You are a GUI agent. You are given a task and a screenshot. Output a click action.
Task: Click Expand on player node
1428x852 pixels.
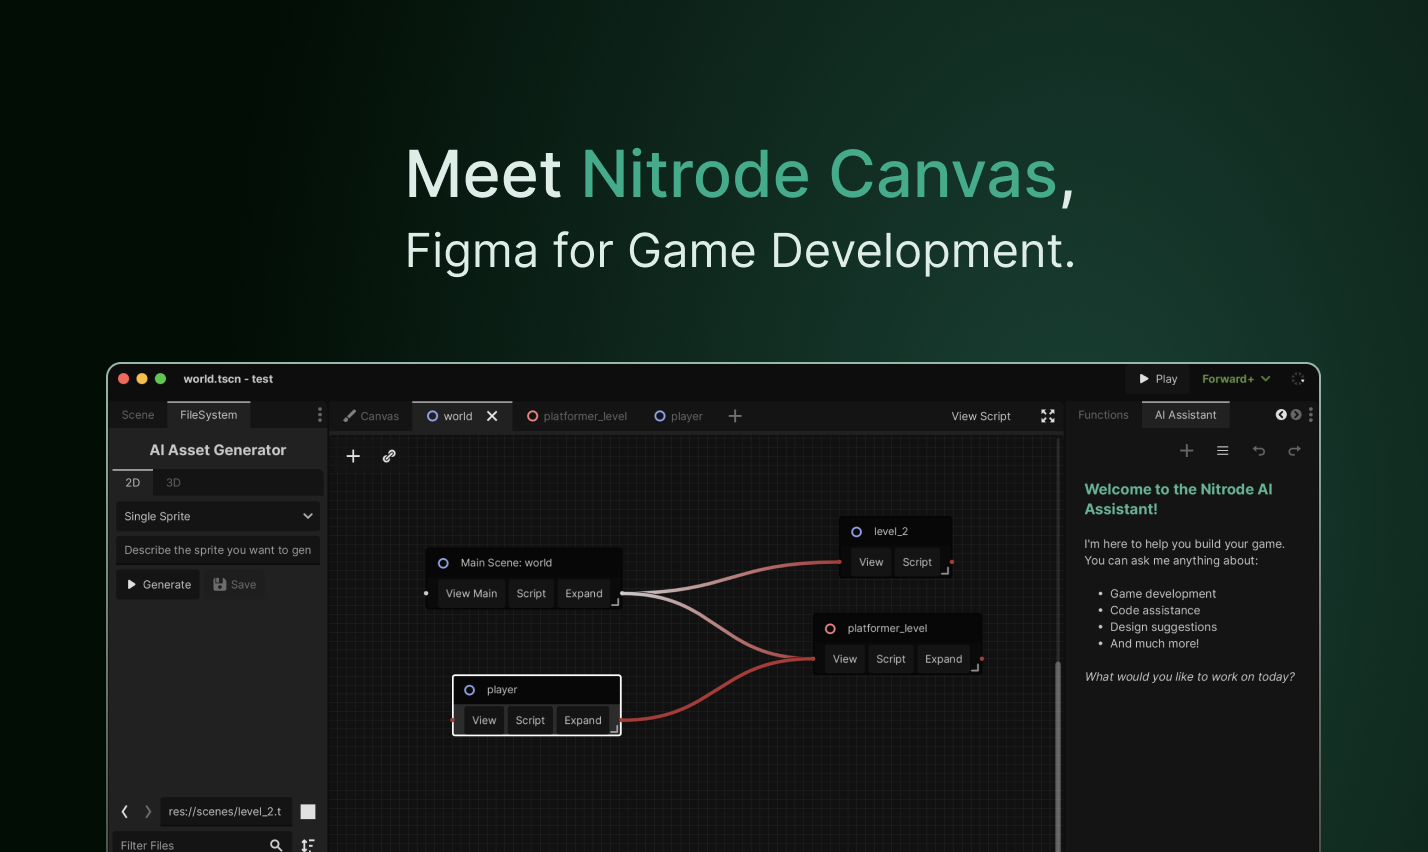583,720
